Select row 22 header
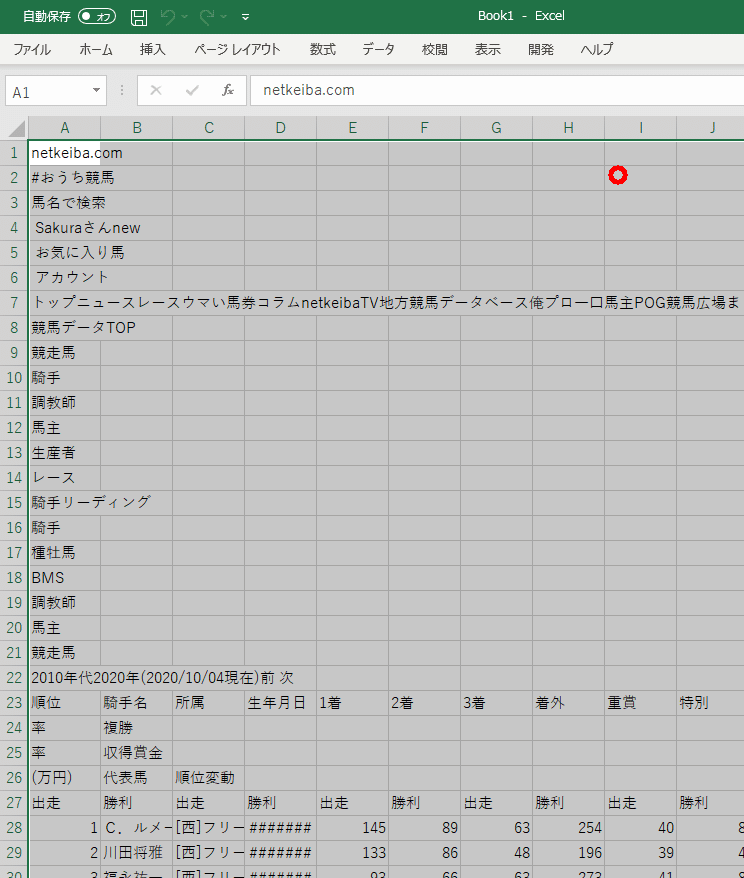744x878 pixels. pos(14,678)
